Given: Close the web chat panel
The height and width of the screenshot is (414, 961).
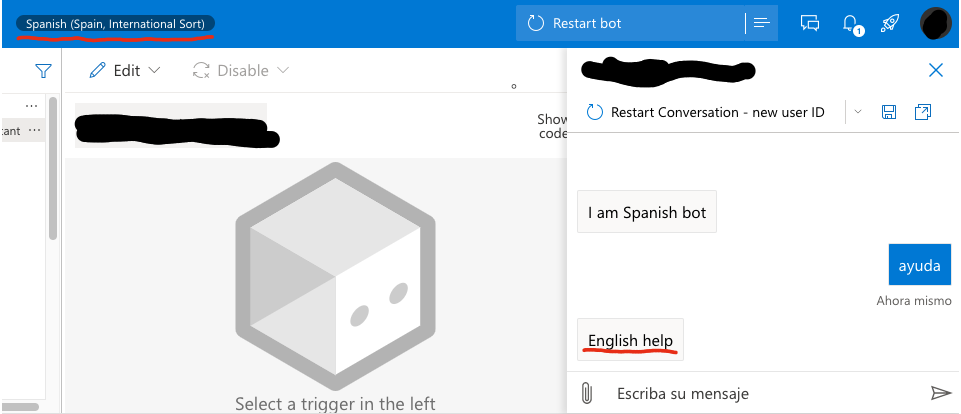Looking at the screenshot, I should coord(936,70).
